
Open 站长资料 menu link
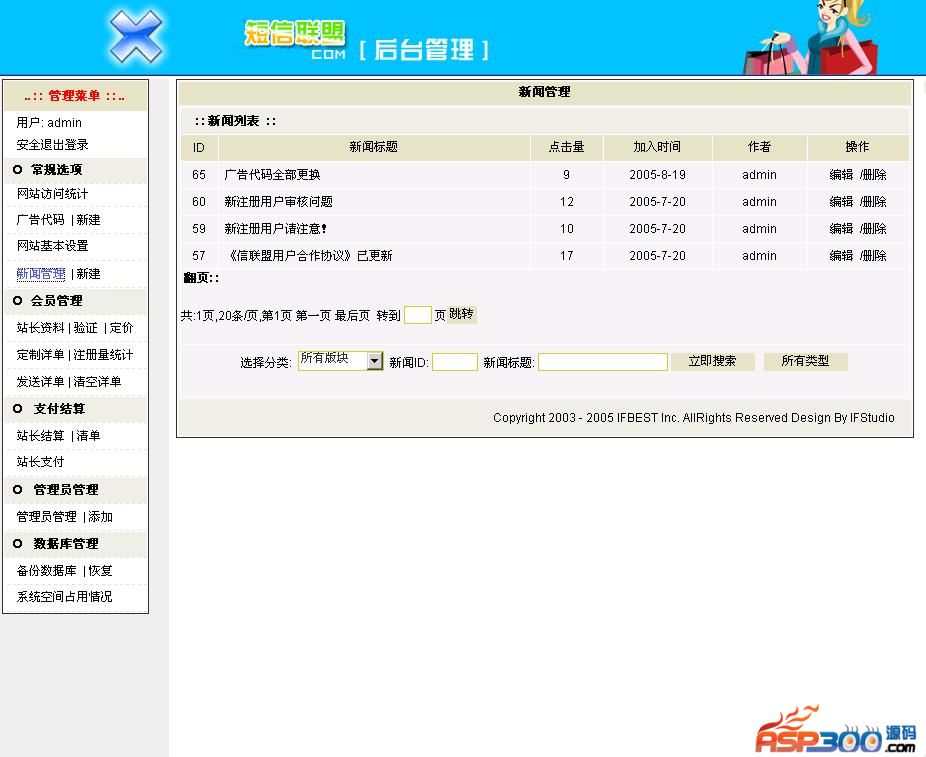pos(40,328)
